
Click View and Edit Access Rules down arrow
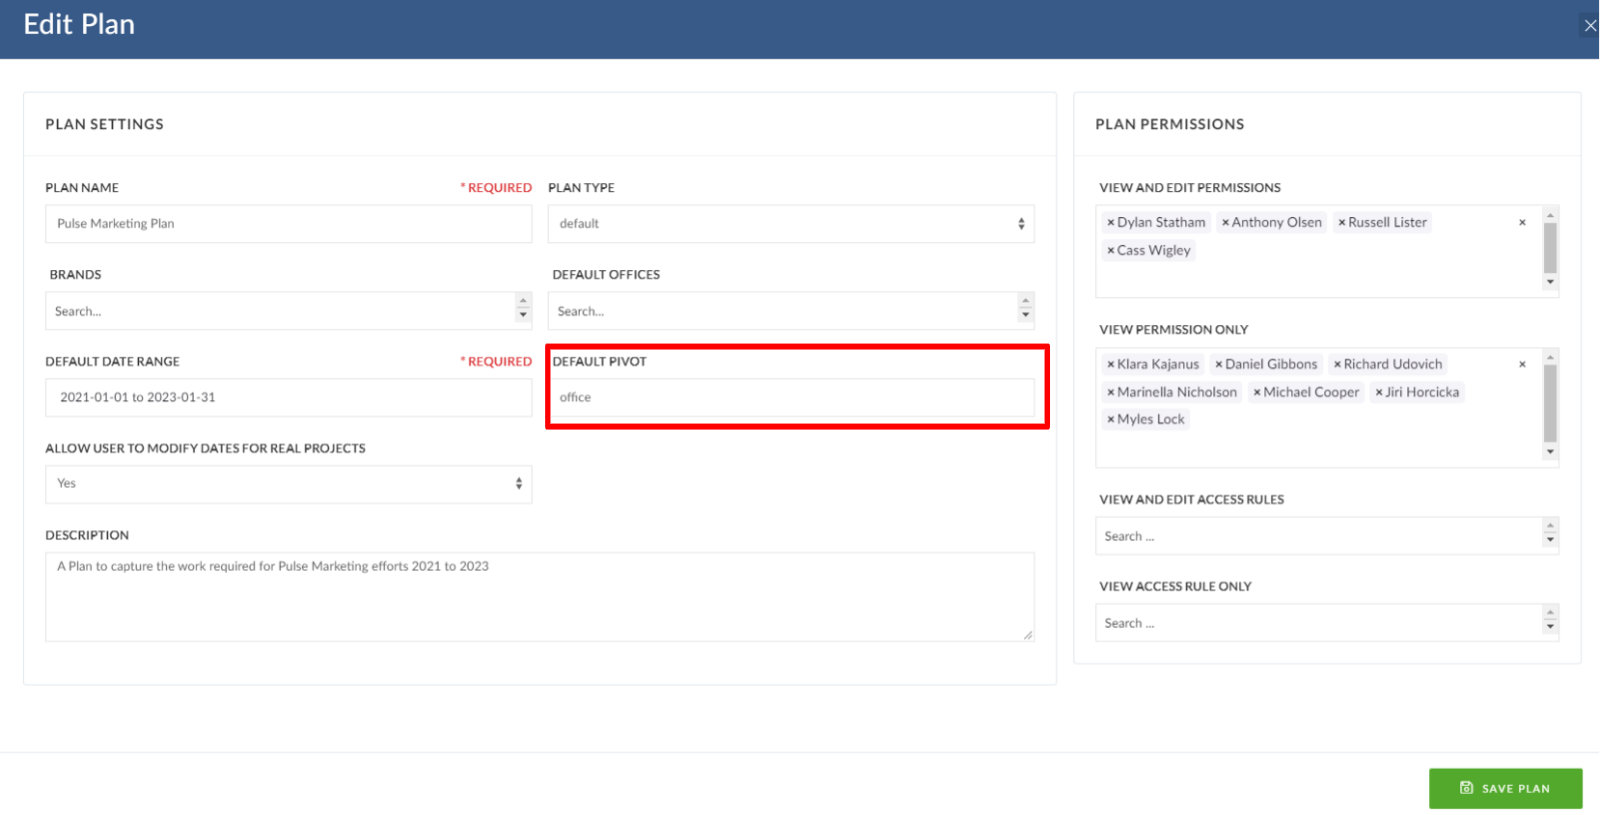(x=1550, y=542)
